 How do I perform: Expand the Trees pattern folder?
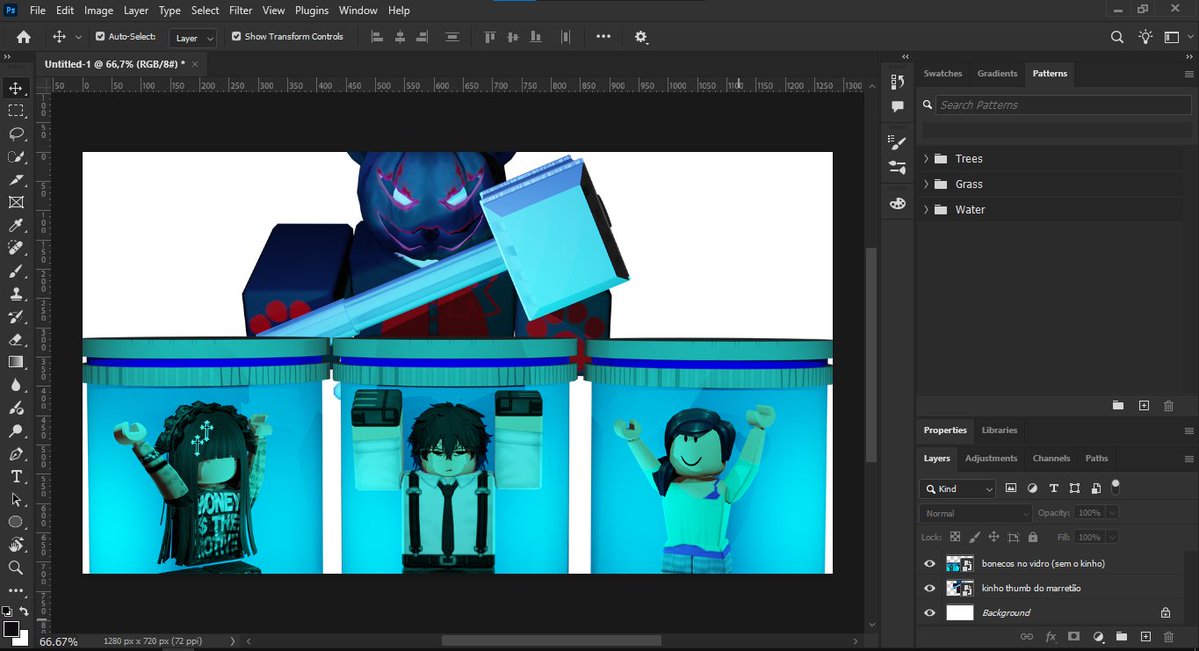click(x=926, y=158)
